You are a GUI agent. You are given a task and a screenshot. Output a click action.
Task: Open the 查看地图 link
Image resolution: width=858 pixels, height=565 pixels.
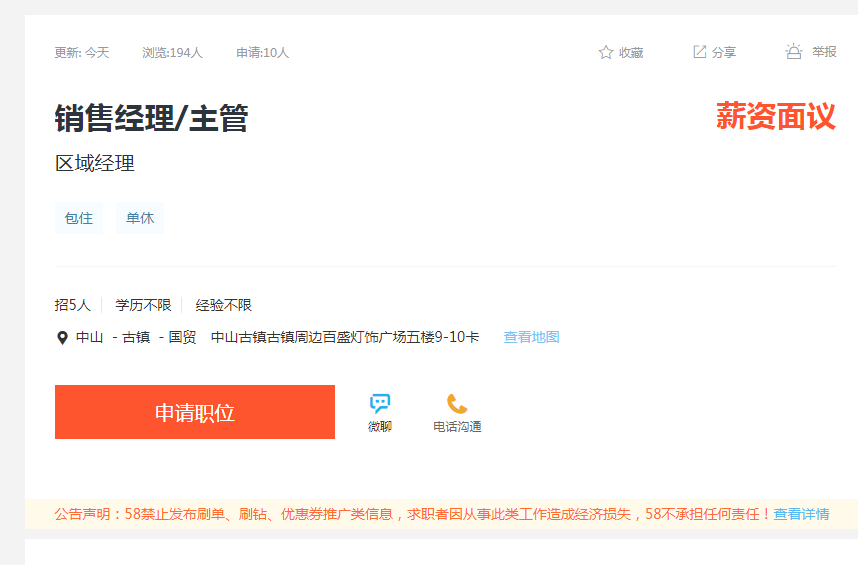click(531, 337)
